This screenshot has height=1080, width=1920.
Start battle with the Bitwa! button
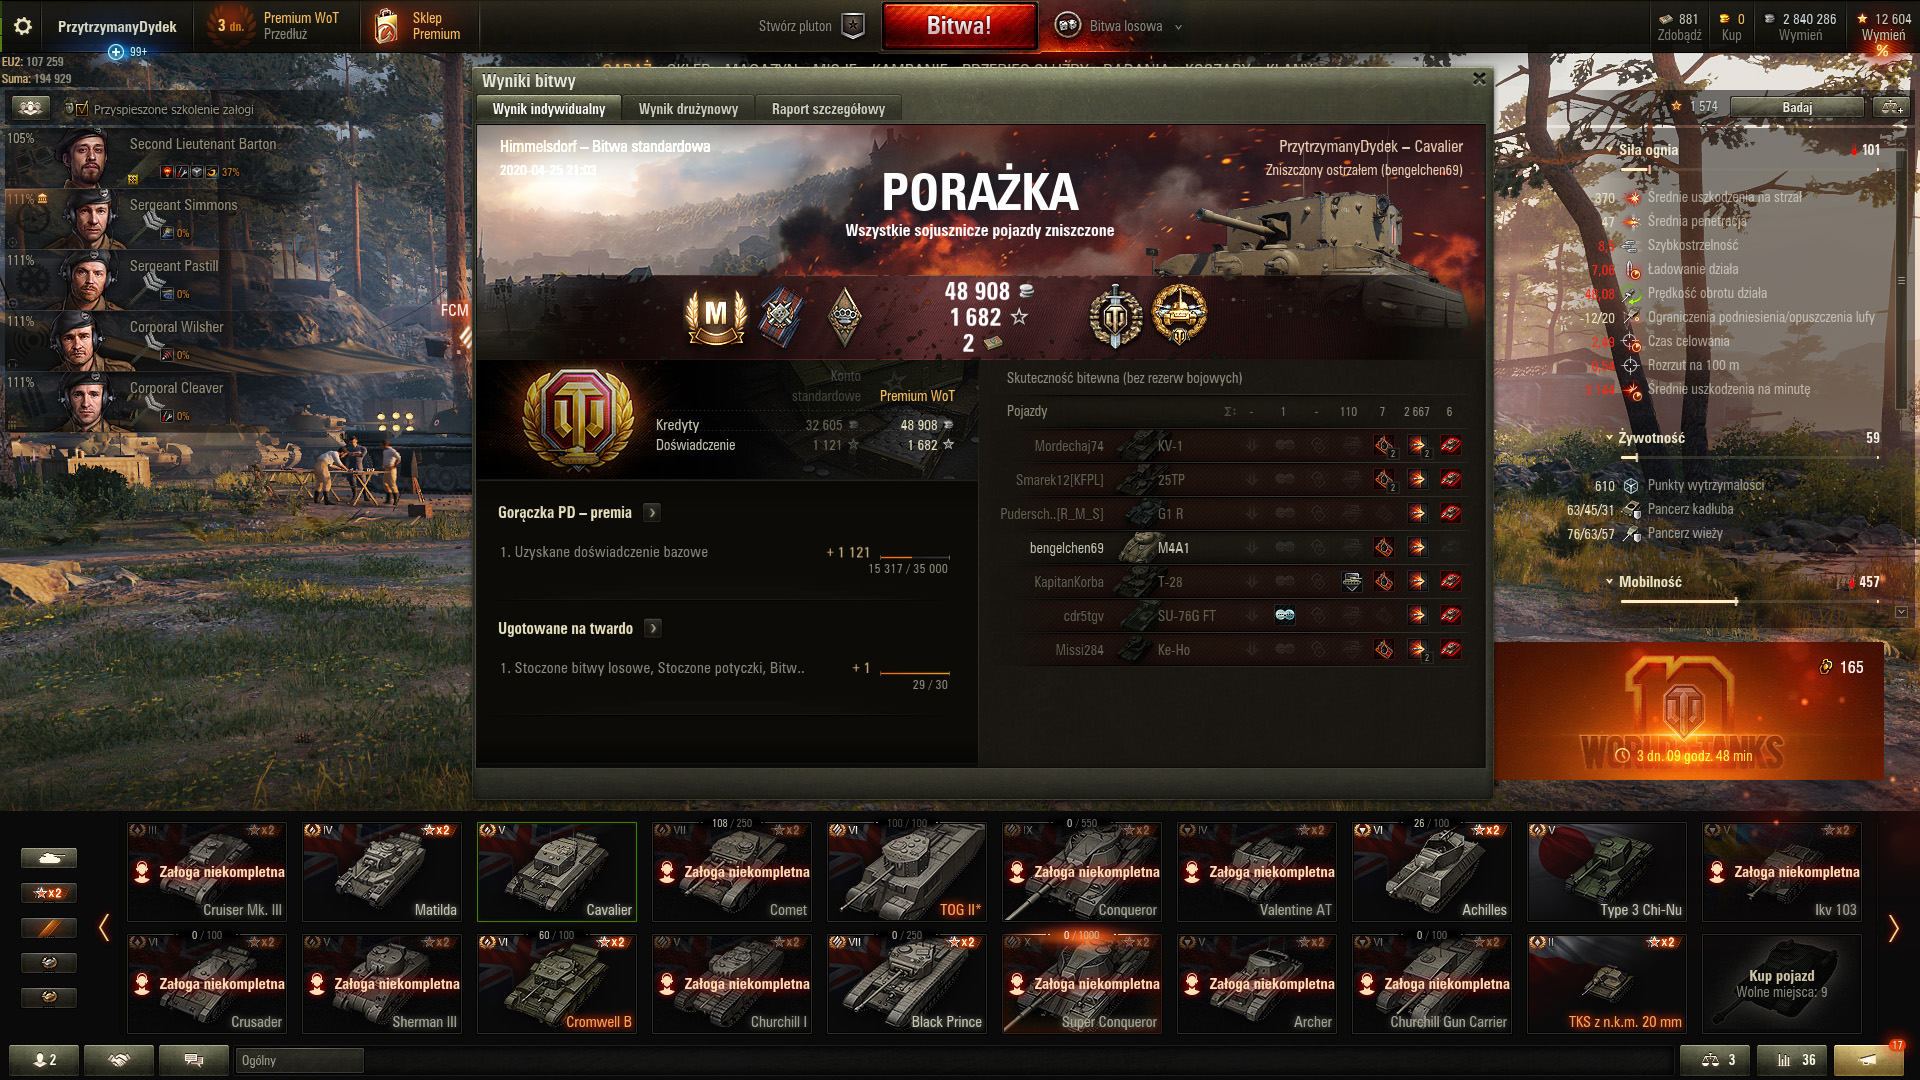click(959, 26)
